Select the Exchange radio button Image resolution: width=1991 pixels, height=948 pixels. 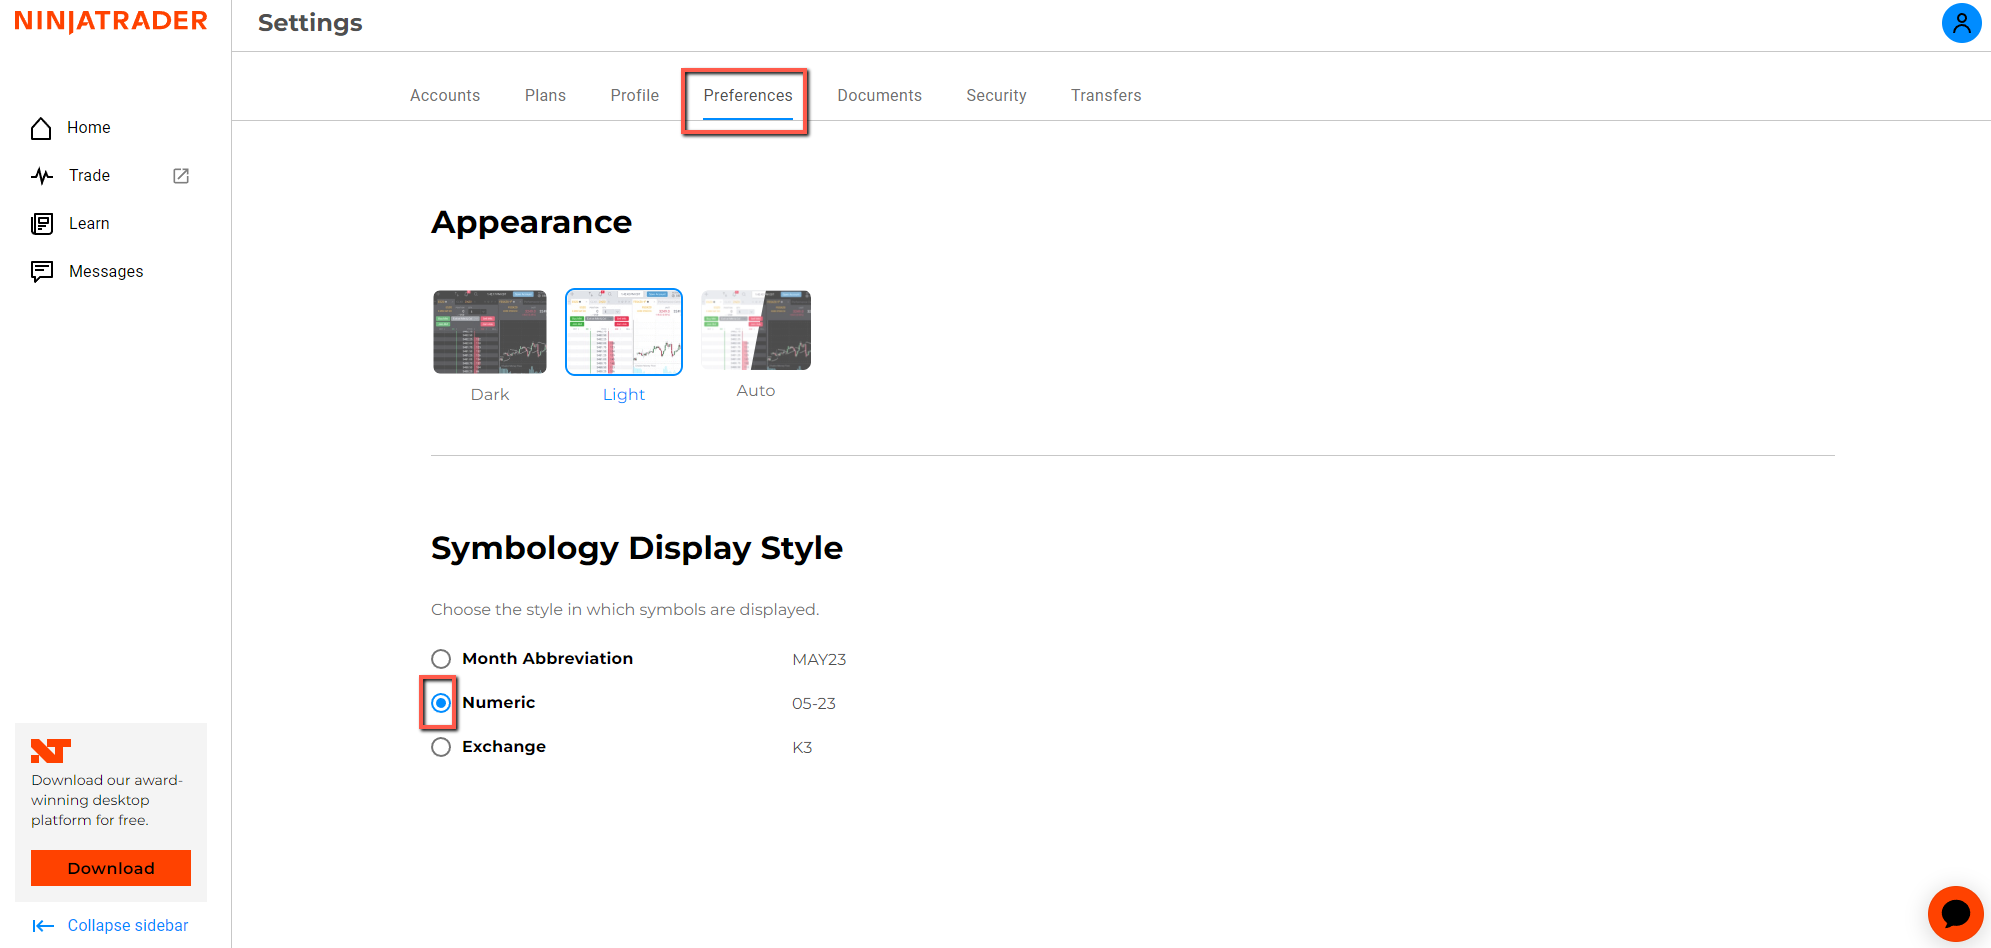click(441, 747)
